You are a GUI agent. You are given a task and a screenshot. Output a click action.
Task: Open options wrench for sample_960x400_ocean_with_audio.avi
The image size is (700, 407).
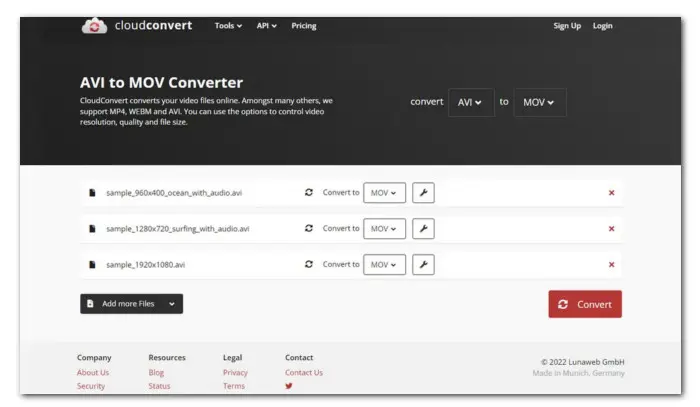(423, 193)
